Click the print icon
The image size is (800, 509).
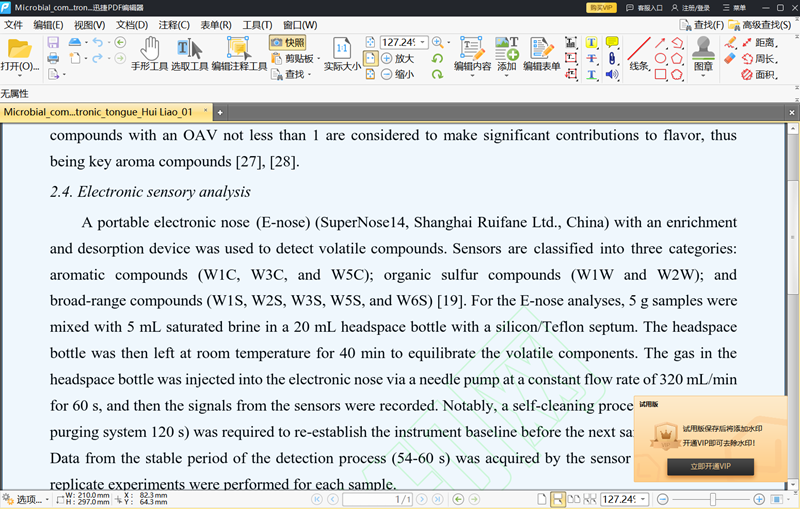click(x=53, y=58)
